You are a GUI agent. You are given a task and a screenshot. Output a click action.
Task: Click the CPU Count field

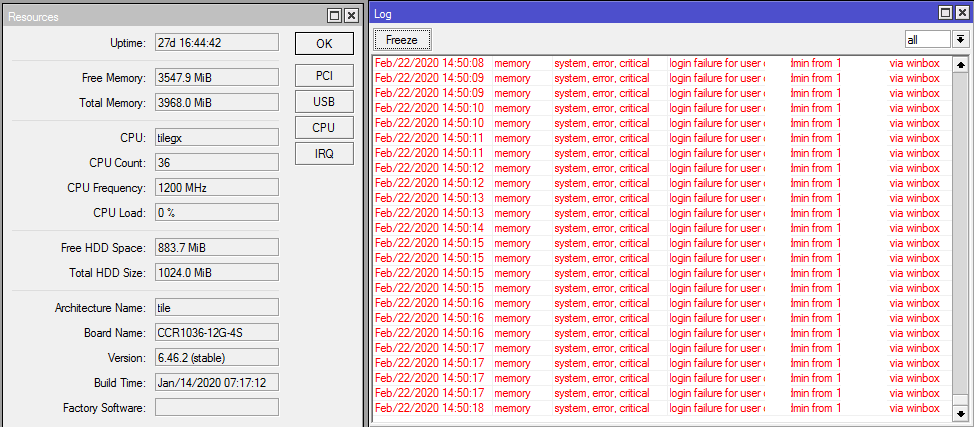click(217, 162)
